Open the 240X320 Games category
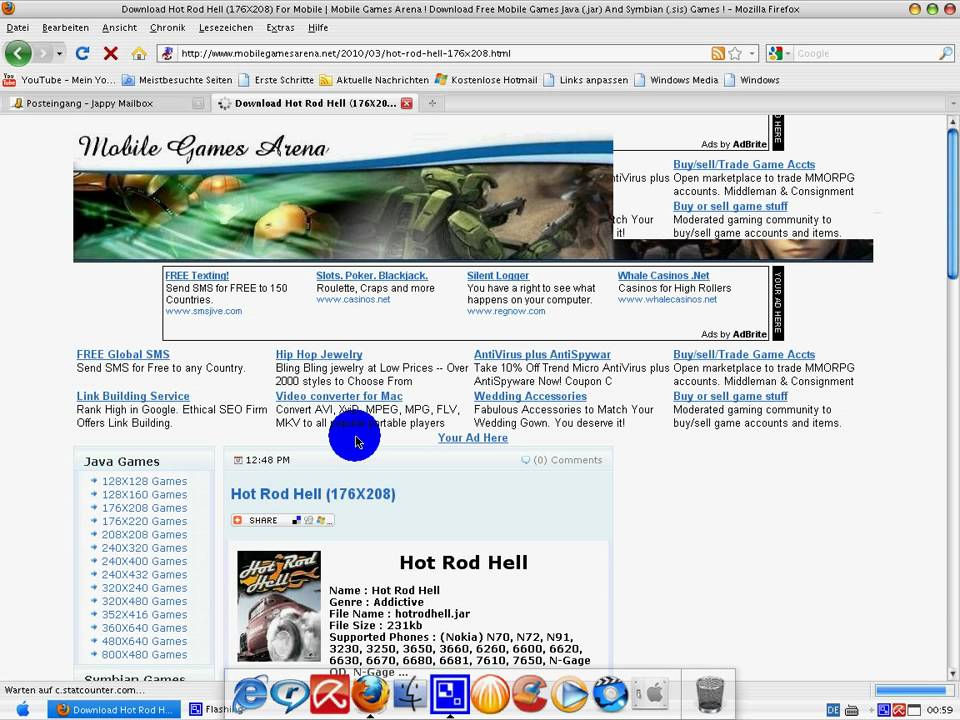 click(144, 548)
